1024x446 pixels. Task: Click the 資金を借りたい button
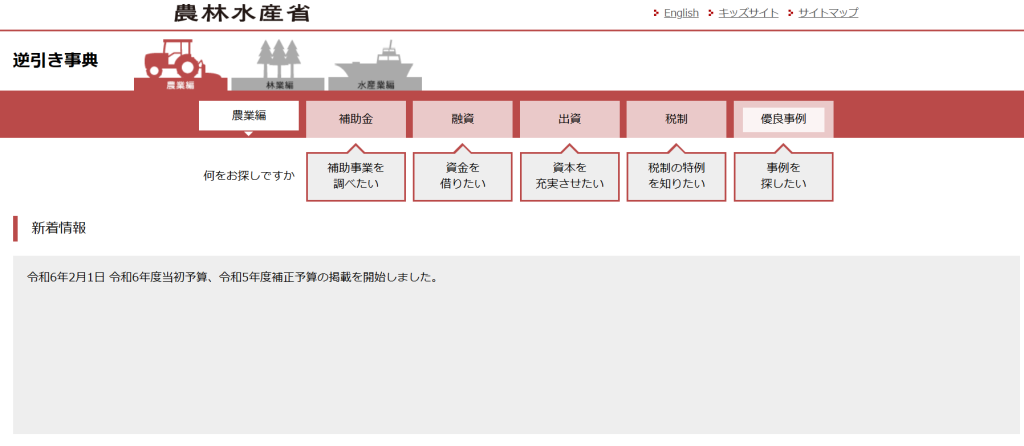[x=462, y=176]
